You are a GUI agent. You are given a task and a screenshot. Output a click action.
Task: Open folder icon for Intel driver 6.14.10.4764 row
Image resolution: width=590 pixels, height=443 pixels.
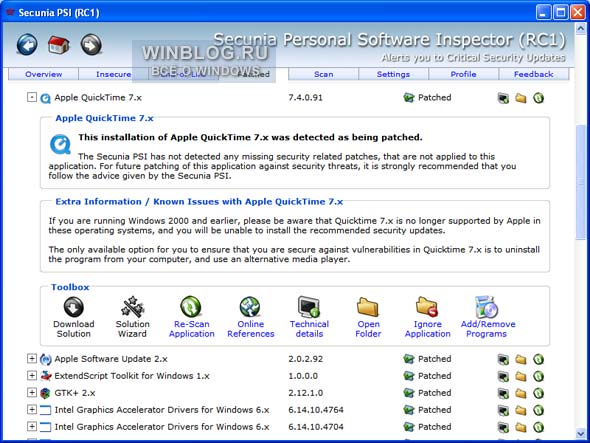pyautogui.click(x=521, y=410)
